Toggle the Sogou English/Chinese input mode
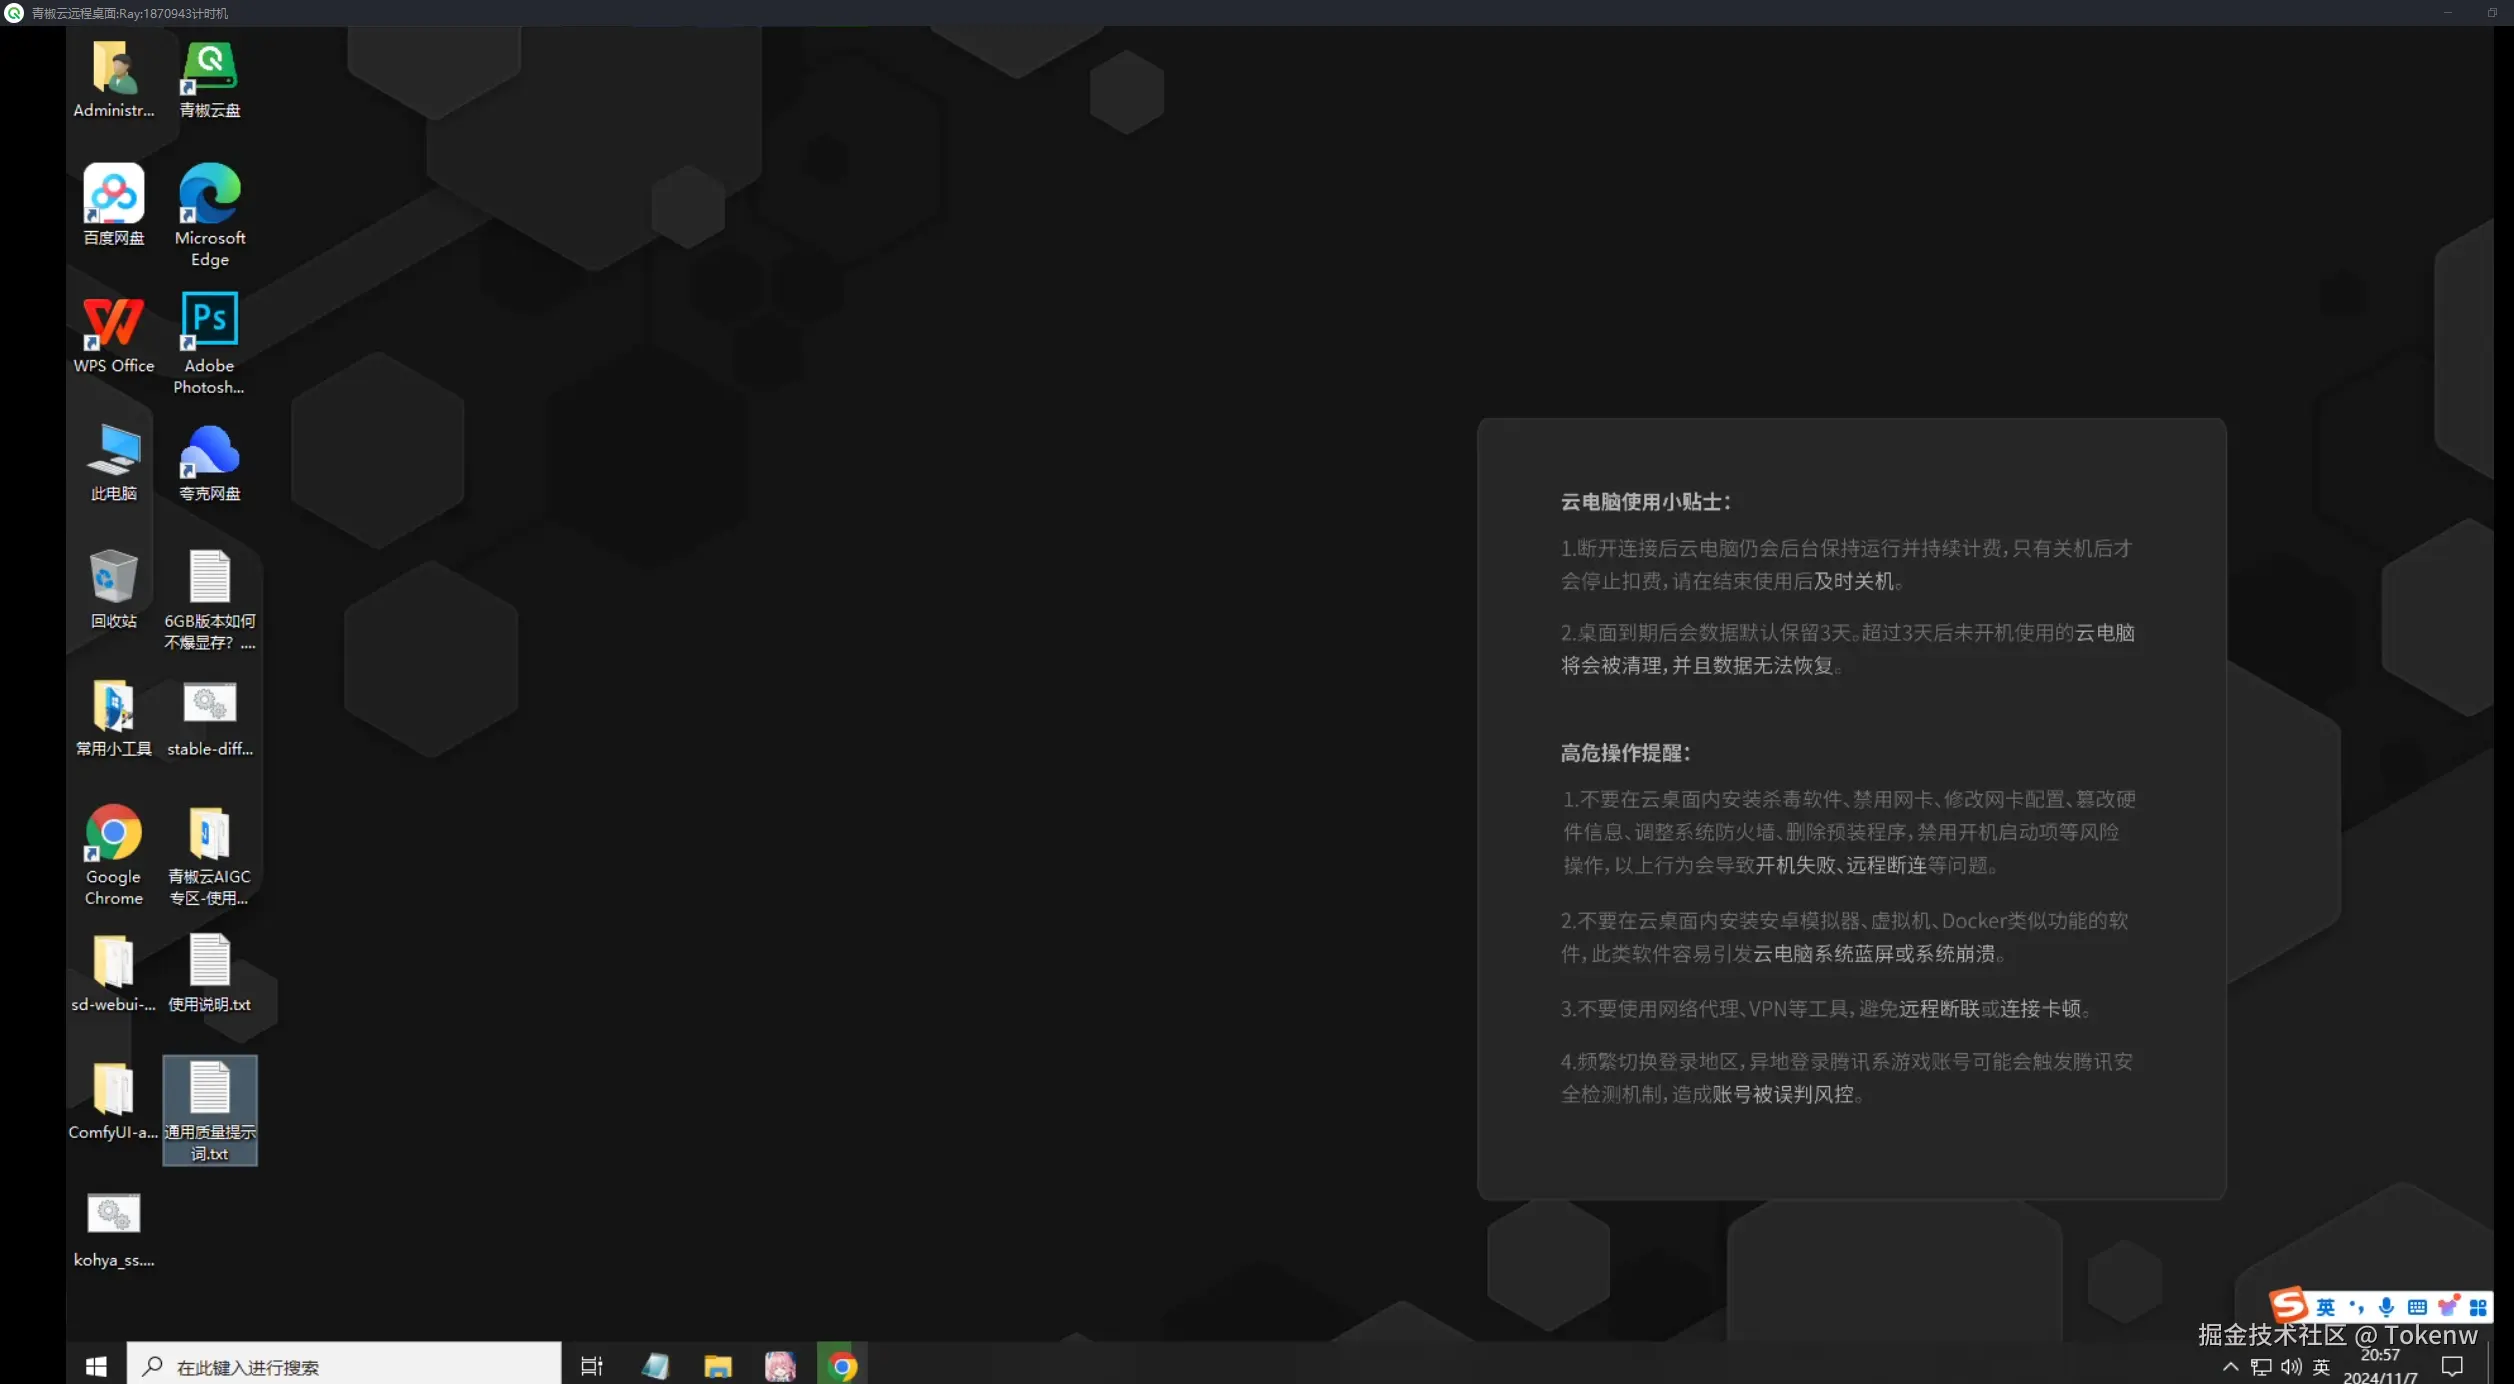2514x1384 pixels. point(2325,1308)
